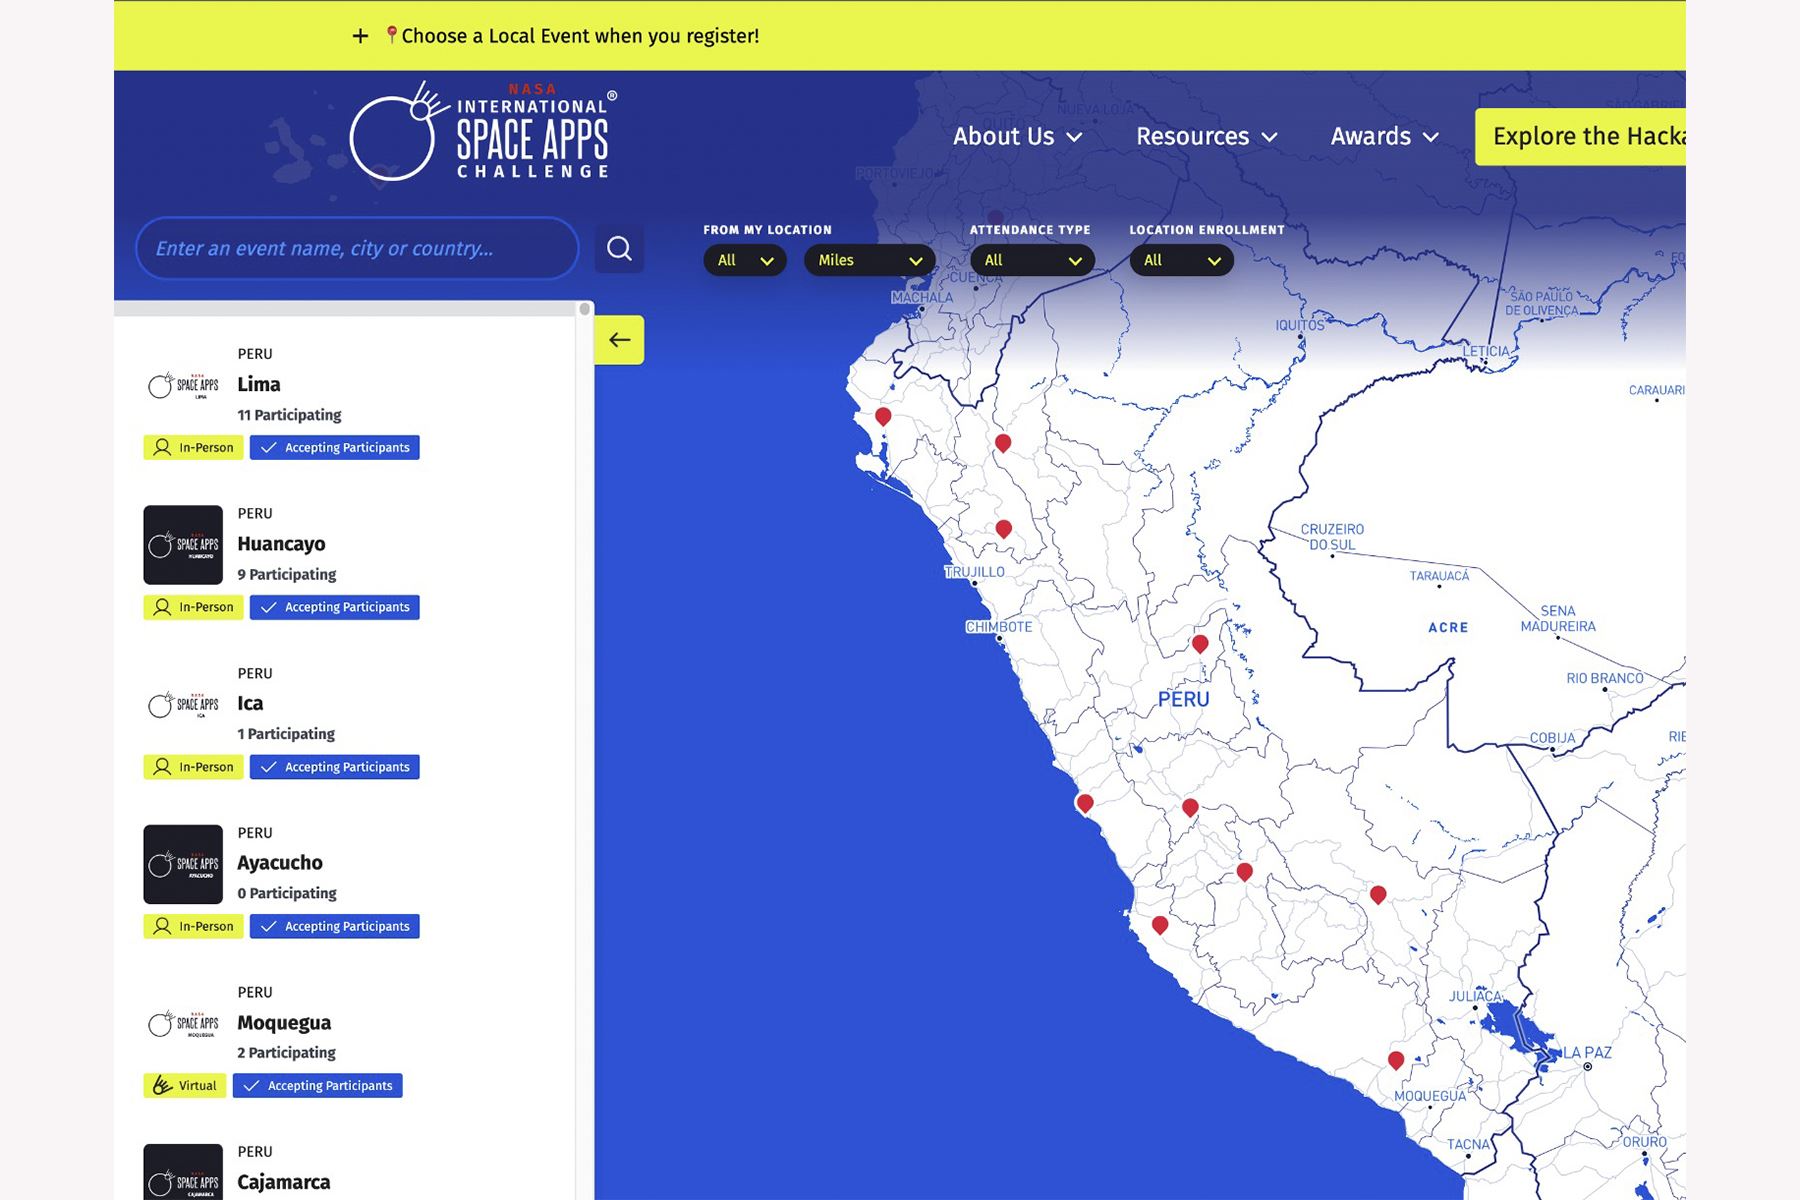Click '9 Participating' under Huancayo
The image size is (1800, 1200).
[286, 574]
